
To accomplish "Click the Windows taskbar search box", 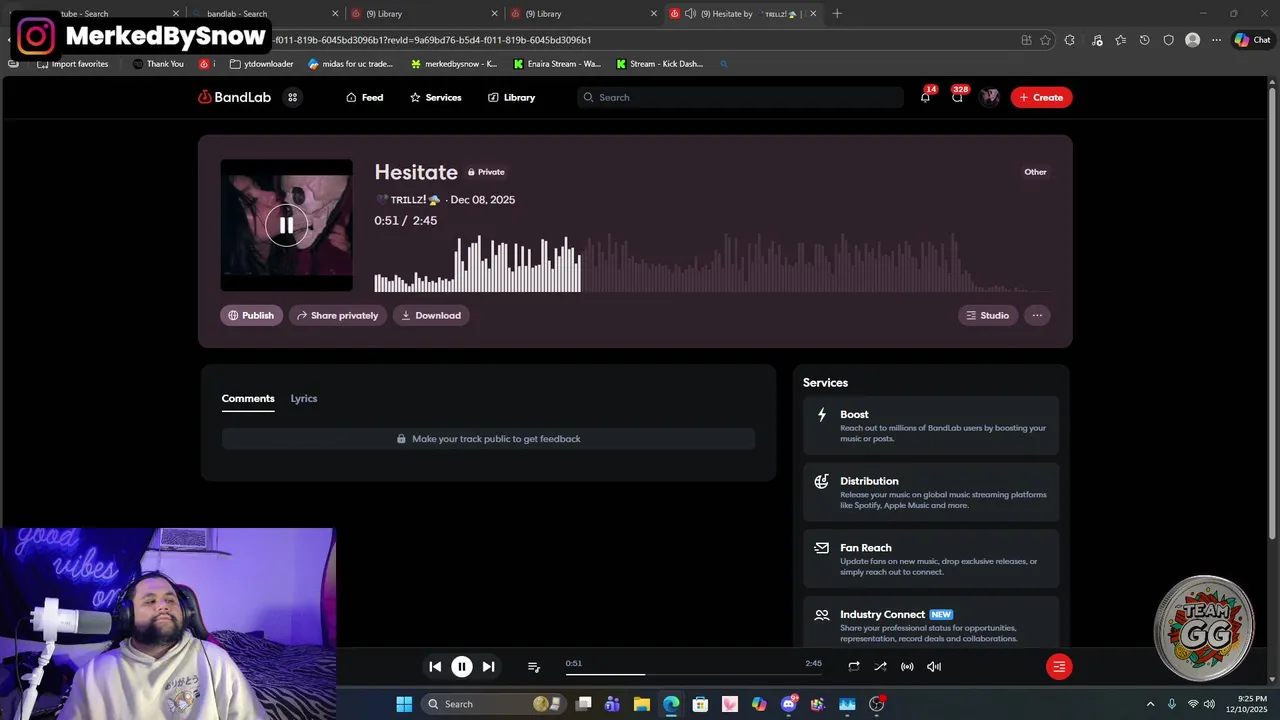I will pyautogui.click(x=493, y=704).
